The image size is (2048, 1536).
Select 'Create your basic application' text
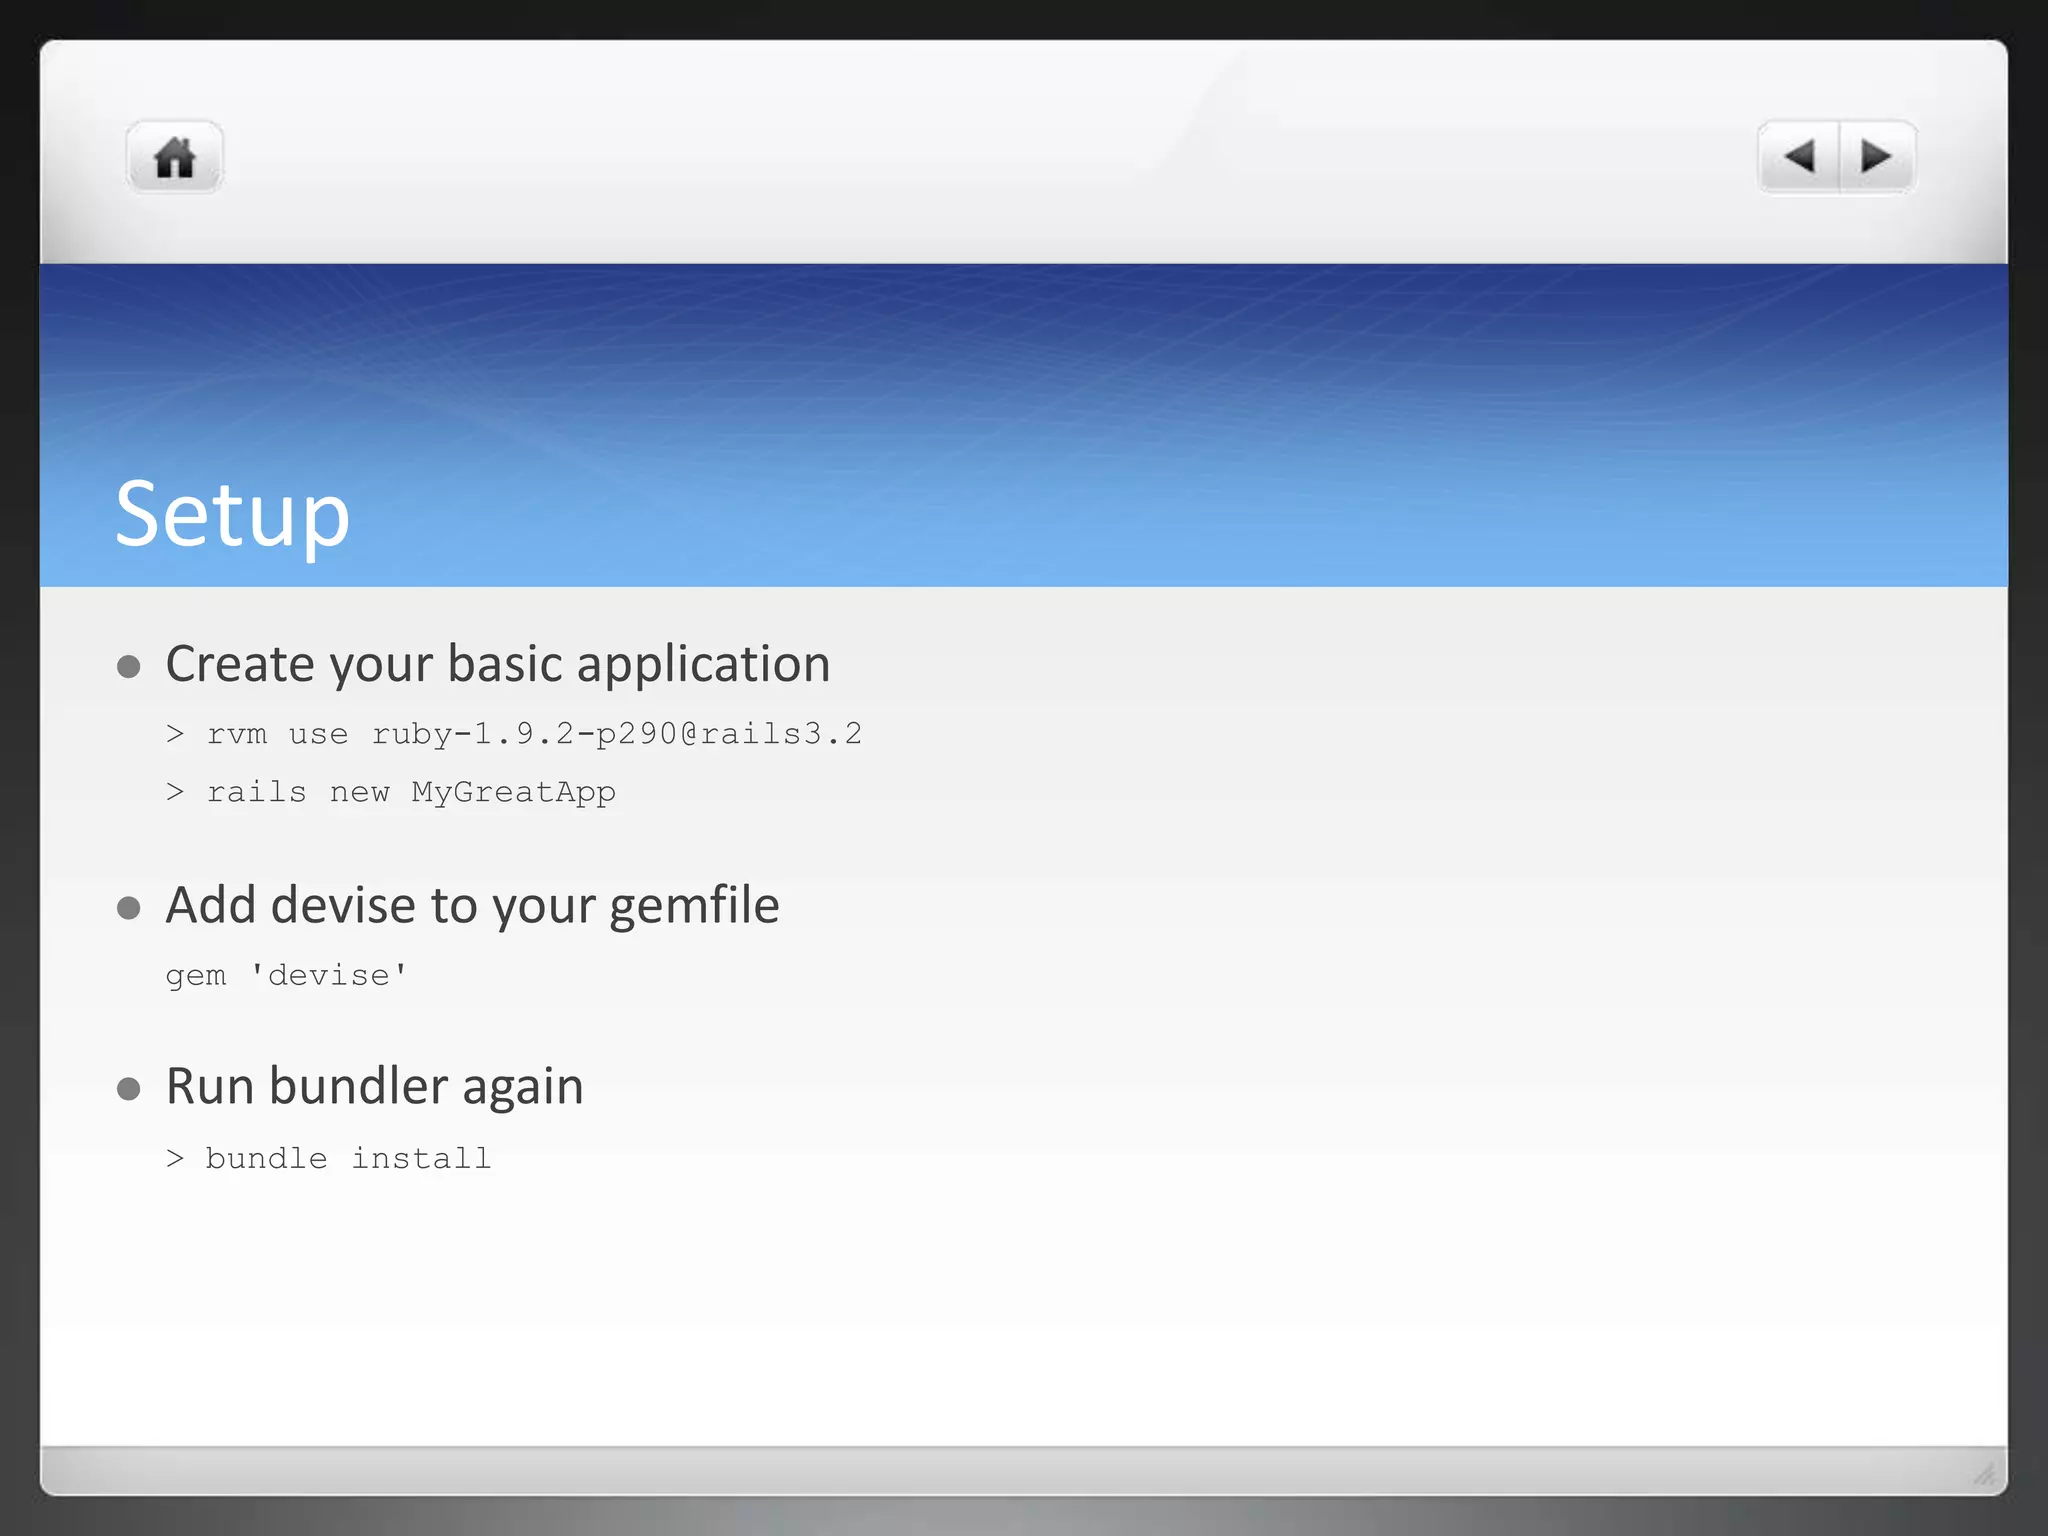[x=497, y=664]
